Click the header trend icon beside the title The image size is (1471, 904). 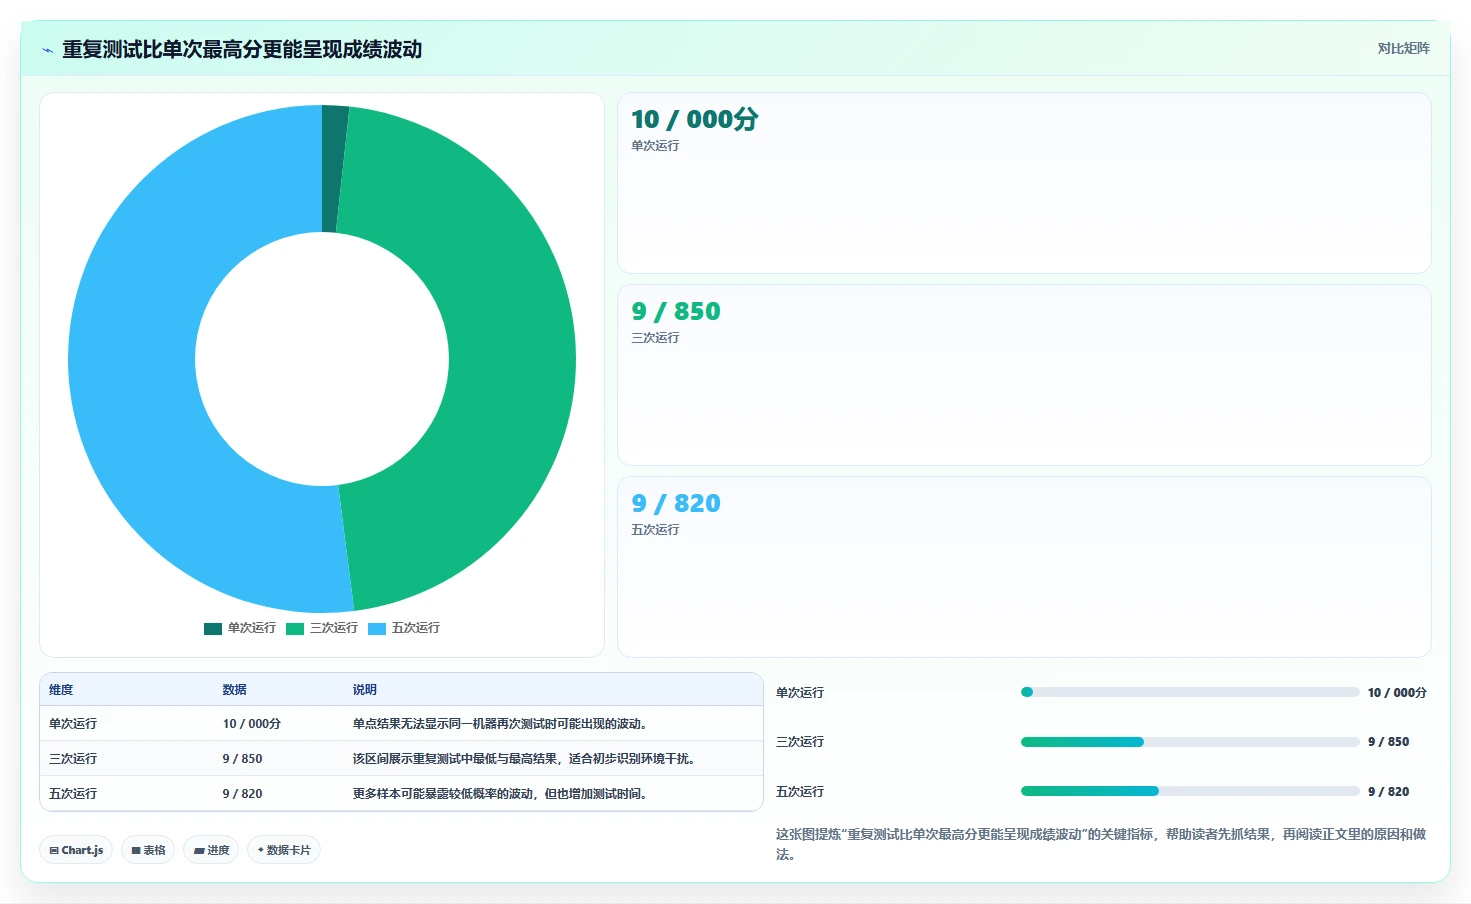tap(47, 50)
